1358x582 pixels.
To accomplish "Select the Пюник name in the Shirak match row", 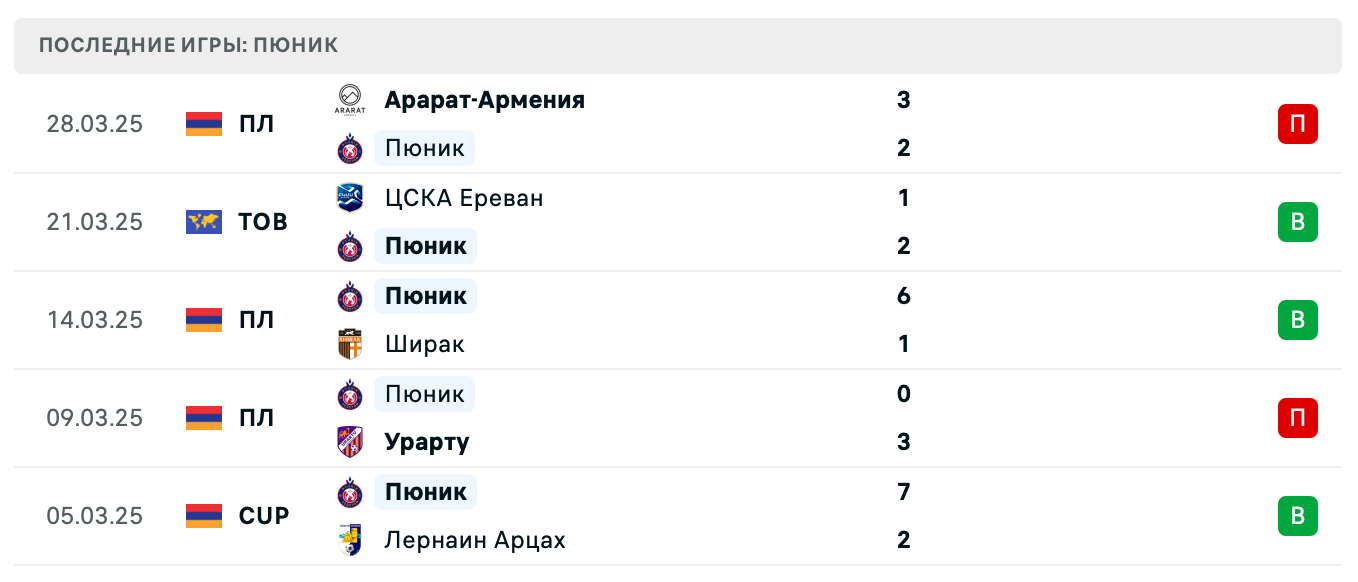I will coord(424,295).
